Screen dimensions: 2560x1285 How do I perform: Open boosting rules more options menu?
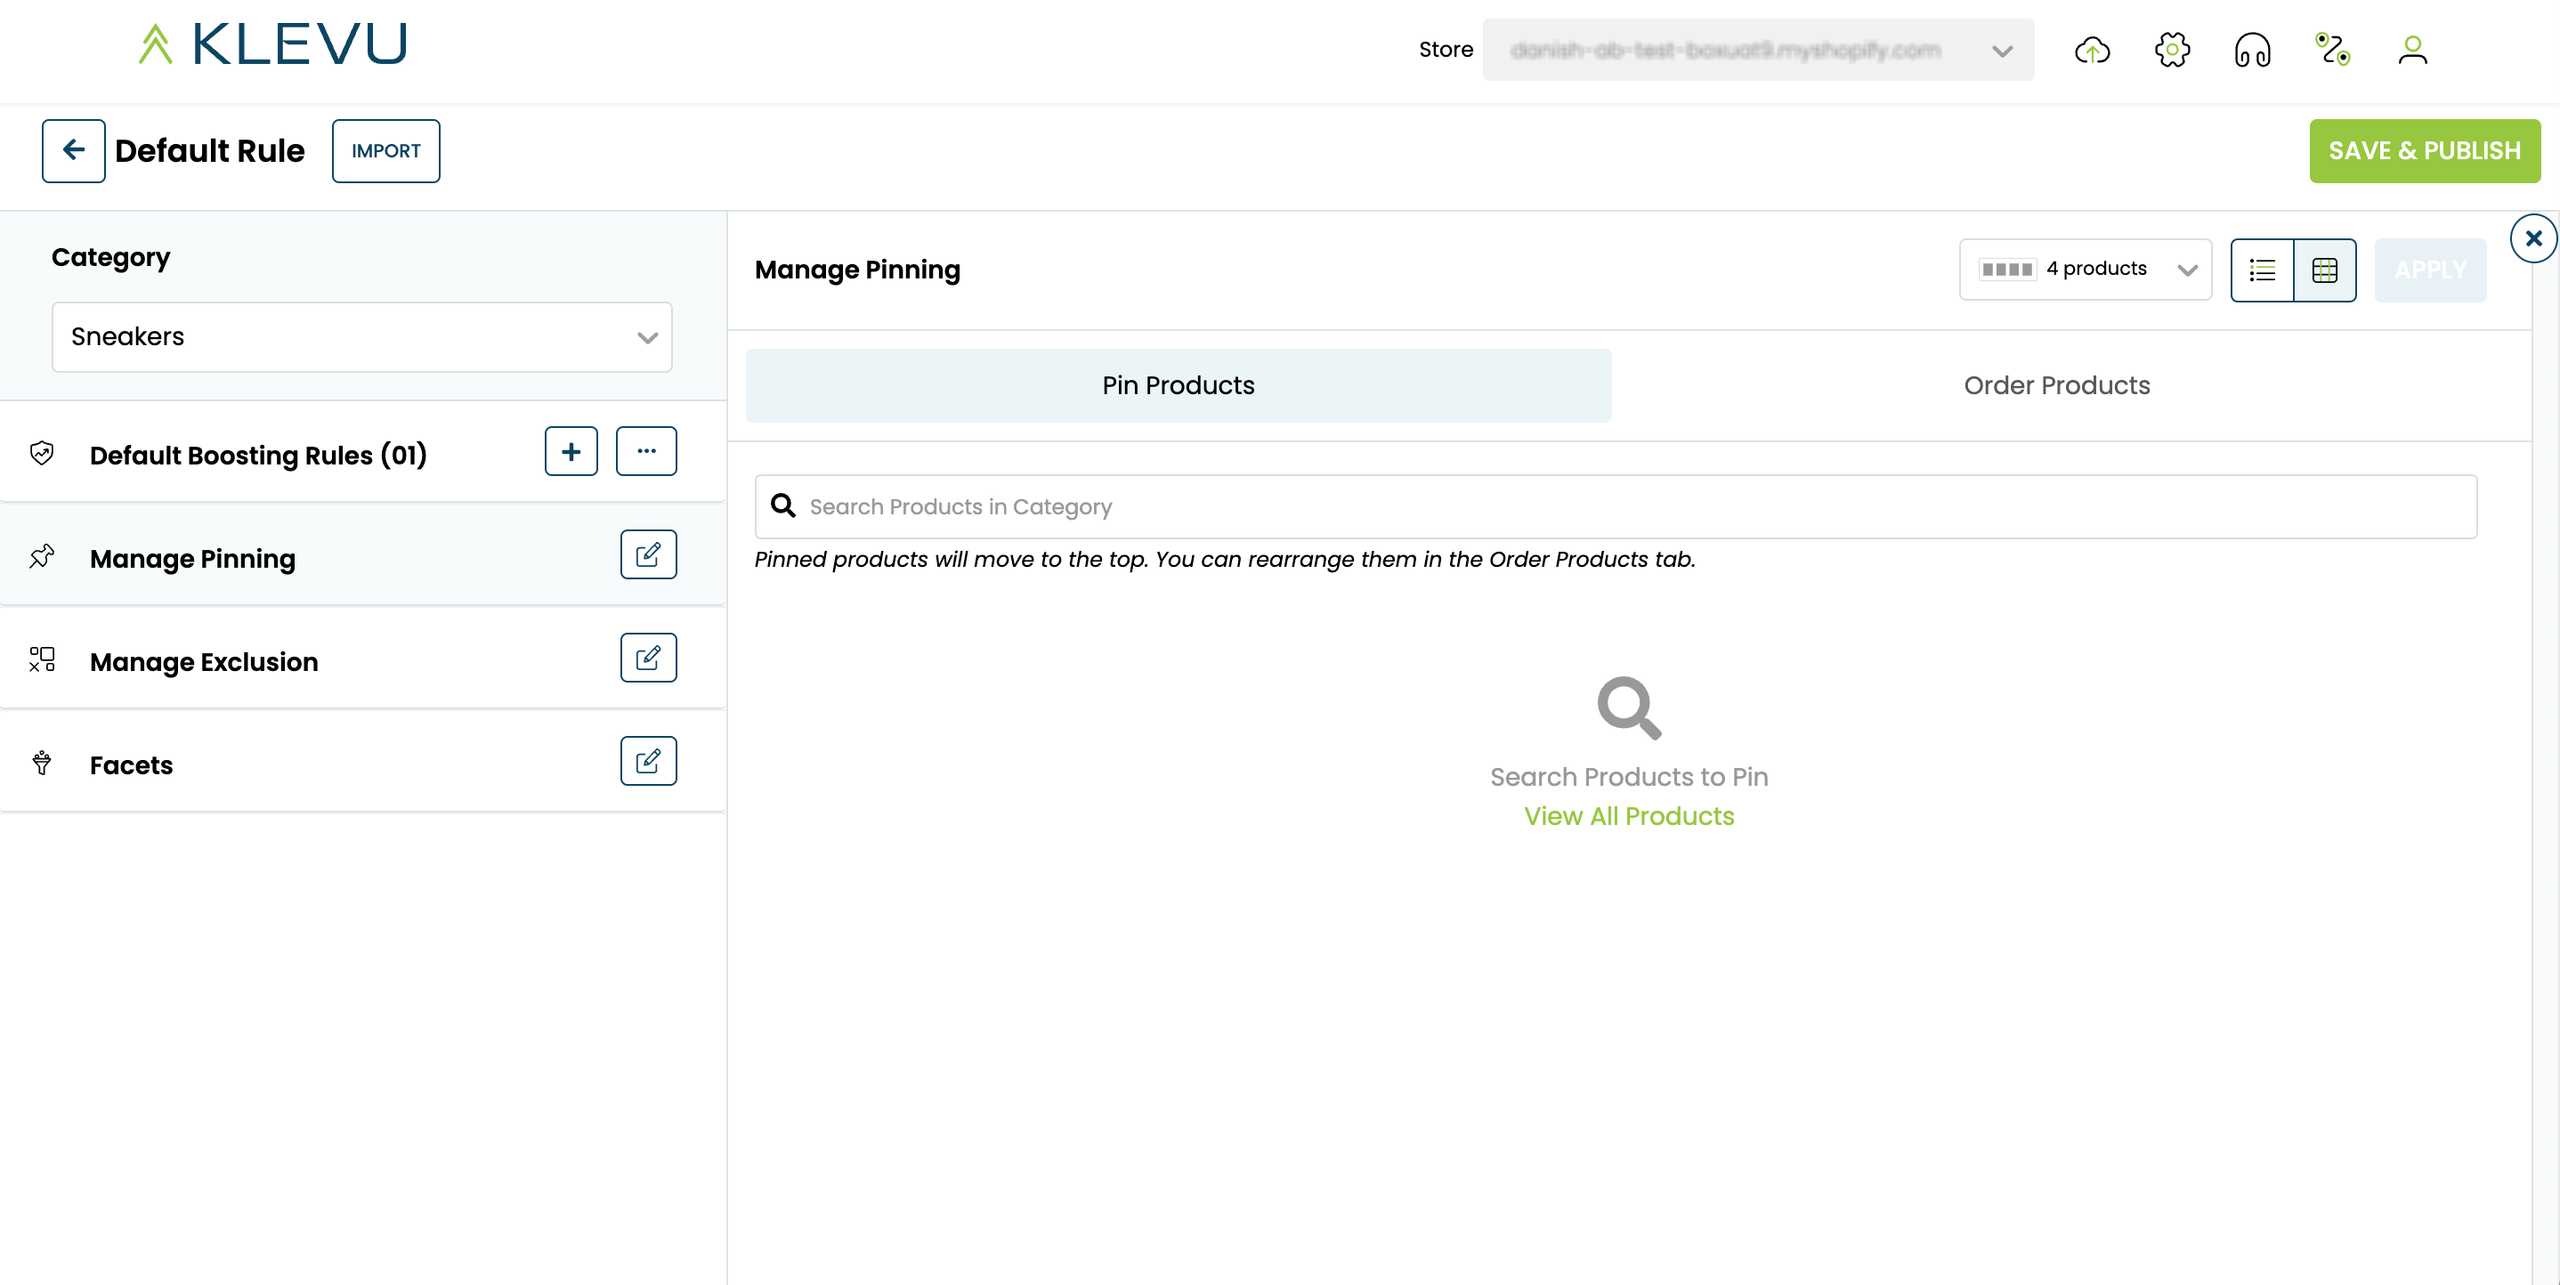pyautogui.click(x=646, y=451)
